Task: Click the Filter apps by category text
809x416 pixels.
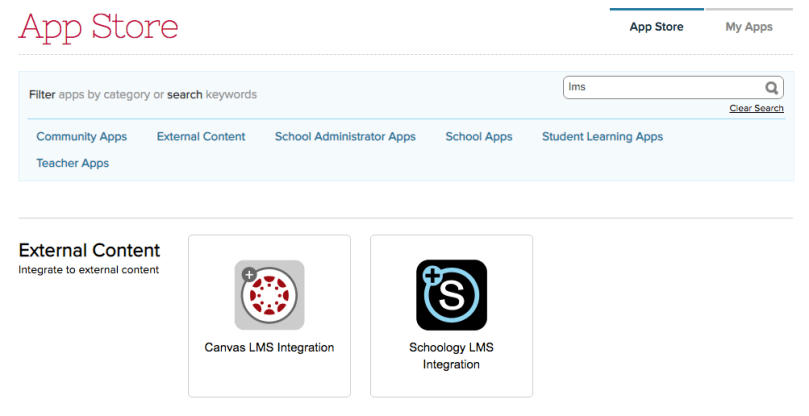Action: pos(143,94)
